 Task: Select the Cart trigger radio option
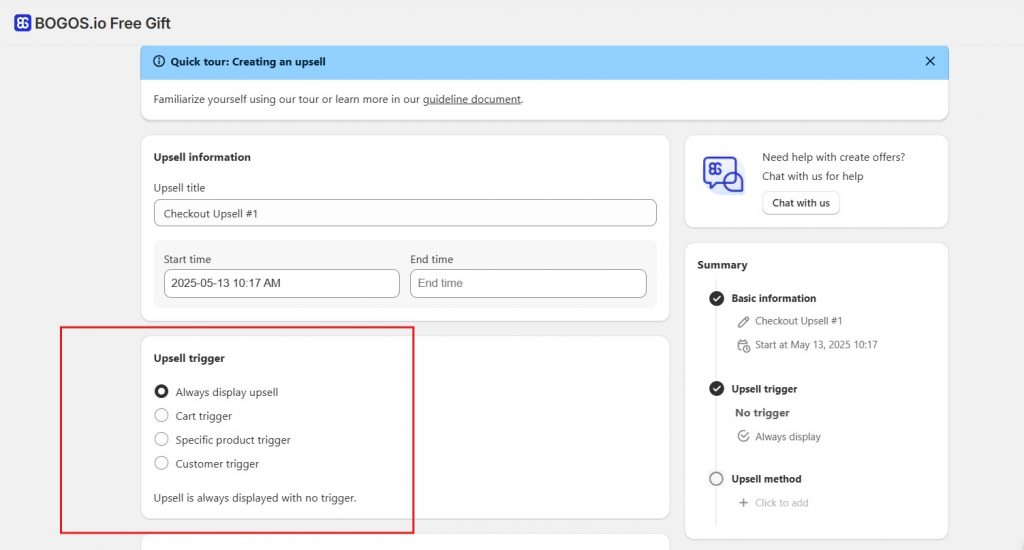click(161, 416)
